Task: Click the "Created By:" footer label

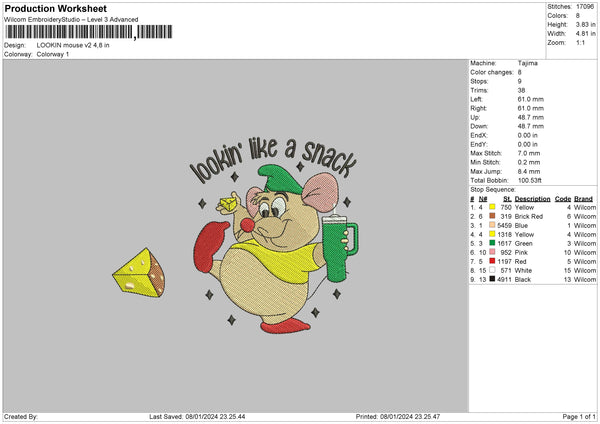Action: coord(21,417)
